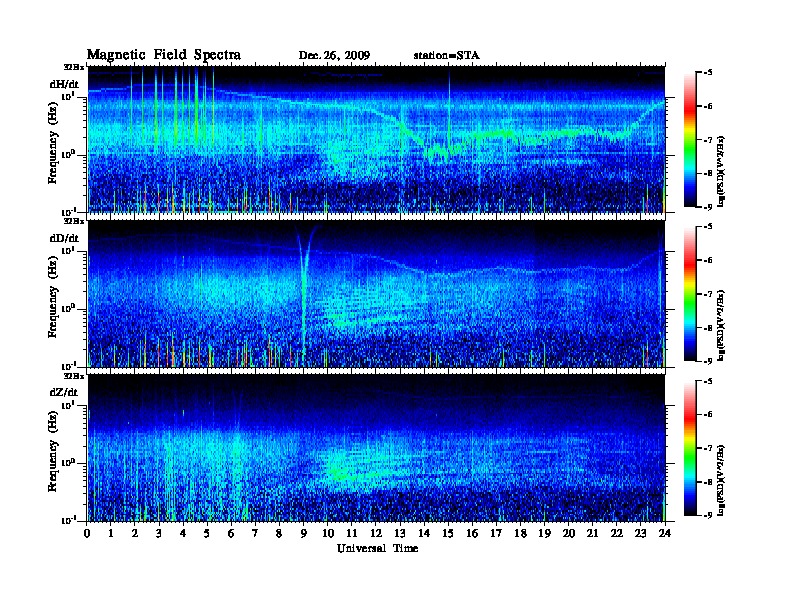The image size is (792, 612).
Task: Select the dZ/dt panel label
Action: pyautogui.click(x=64, y=392)
